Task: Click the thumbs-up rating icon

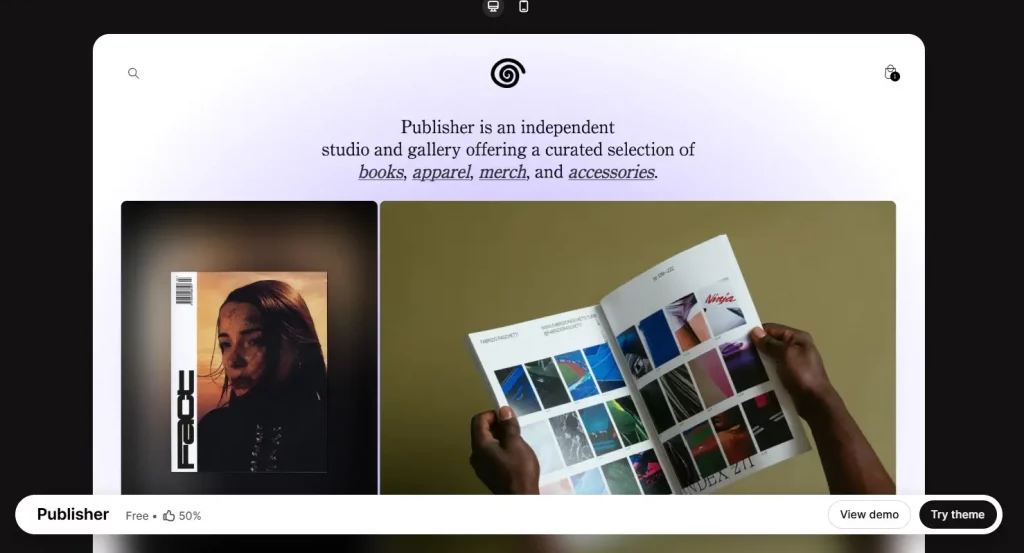Action: pos(169,516)
